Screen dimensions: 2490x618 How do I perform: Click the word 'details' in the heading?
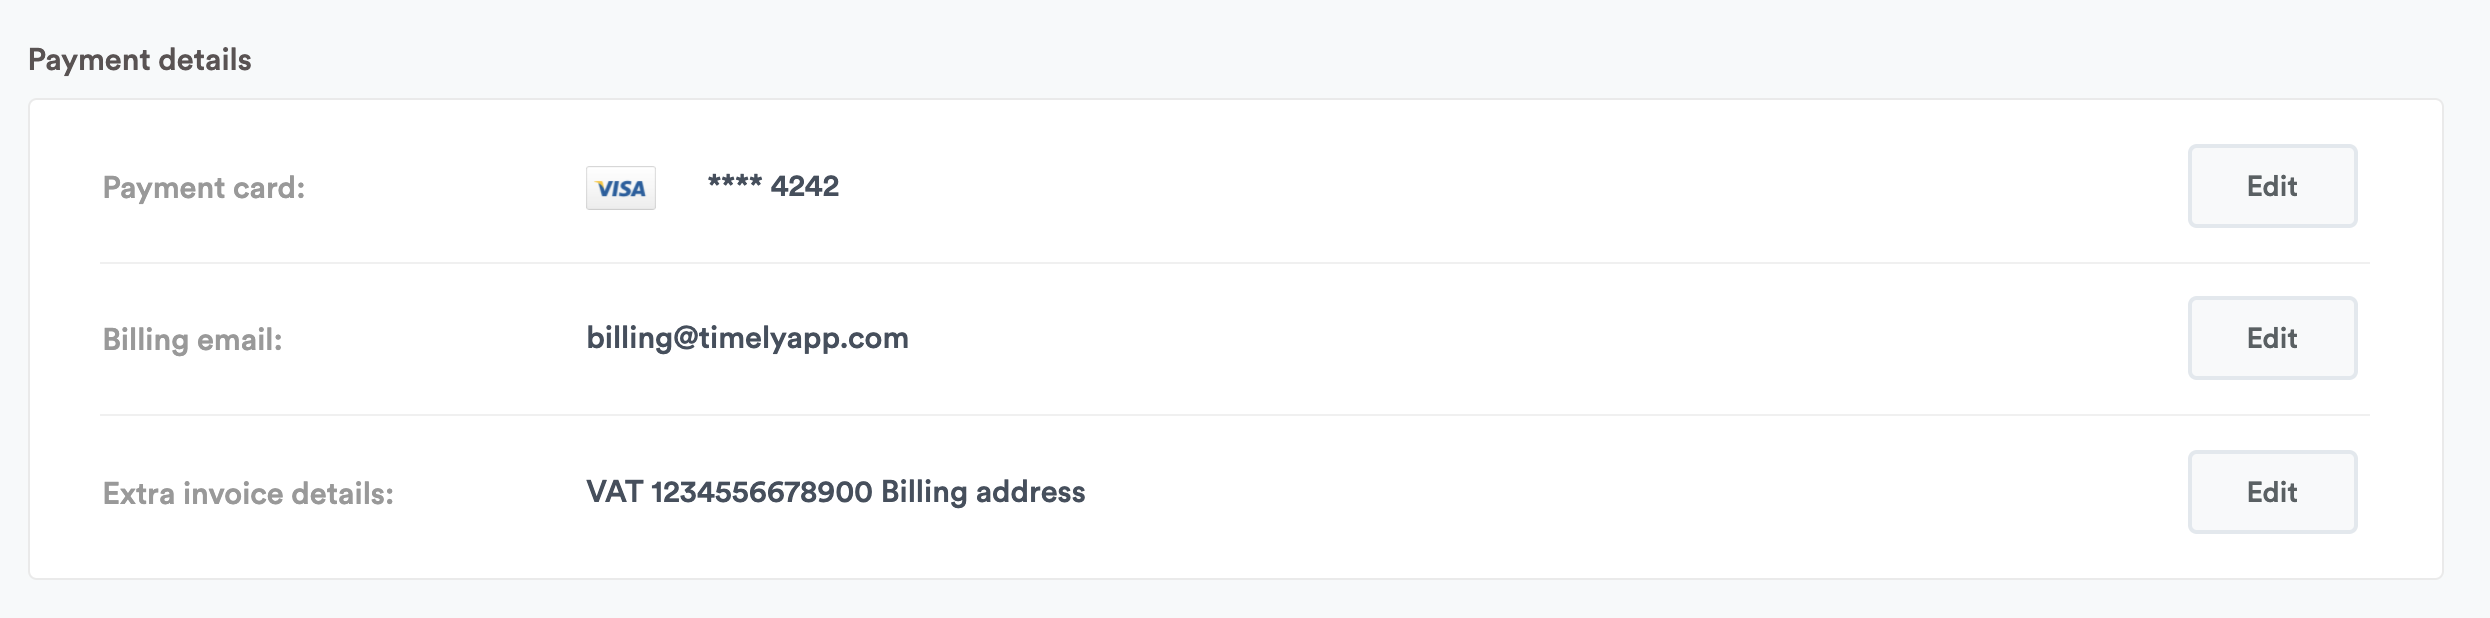pyautogui.click(x=205, y=60)
